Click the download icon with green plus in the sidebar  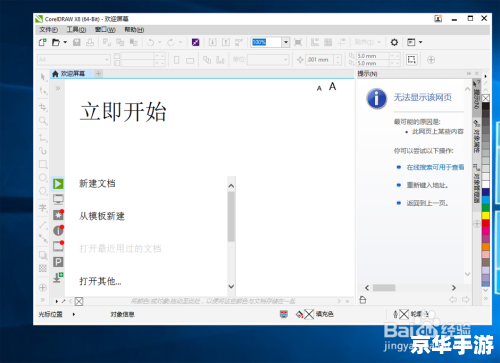(58, 277)
